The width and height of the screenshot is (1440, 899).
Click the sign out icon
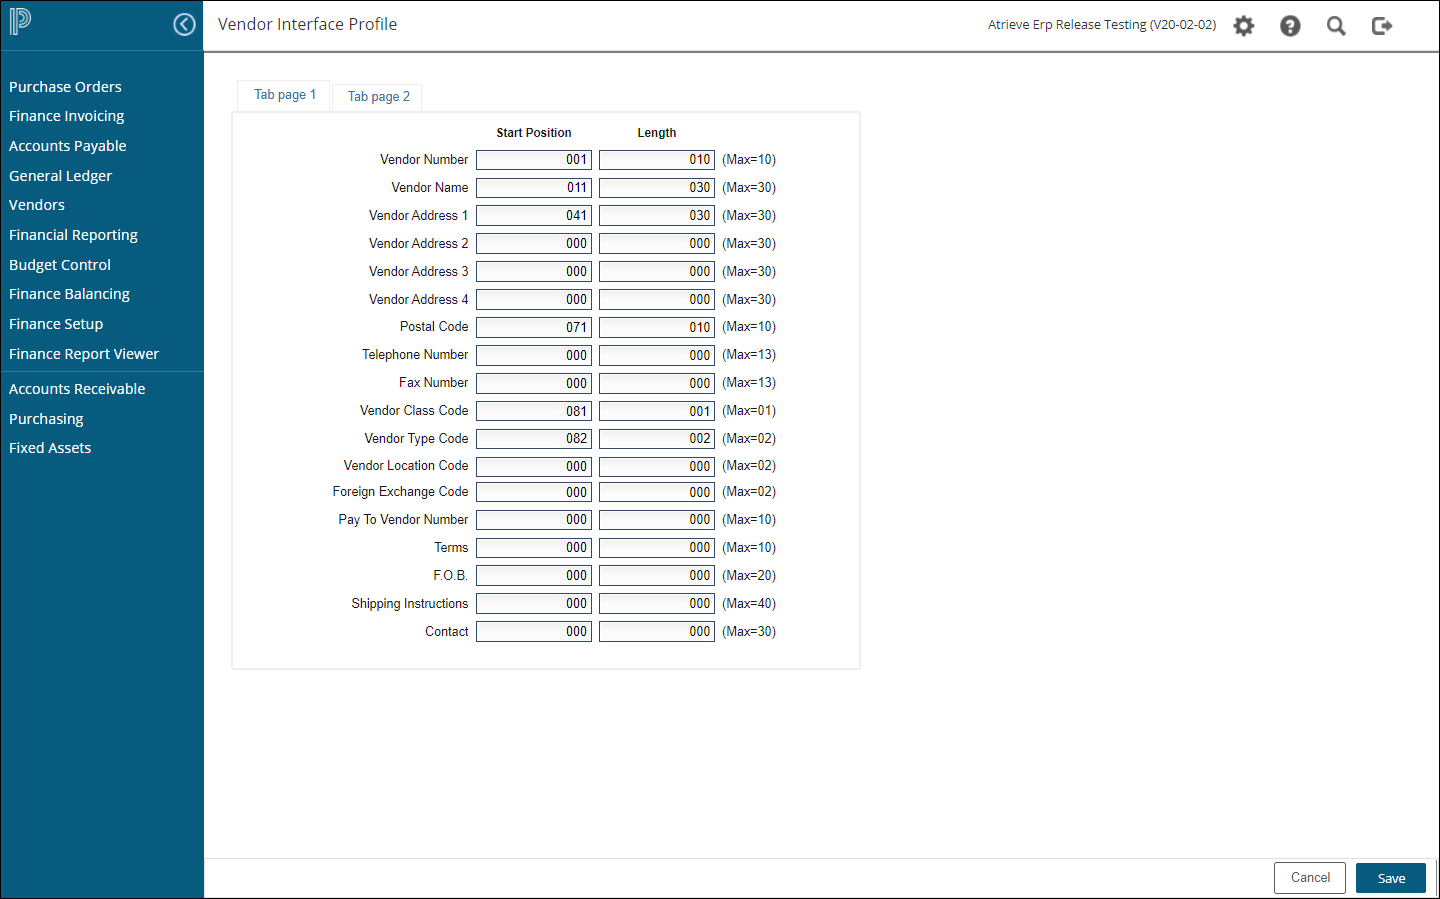[1382, 26]
